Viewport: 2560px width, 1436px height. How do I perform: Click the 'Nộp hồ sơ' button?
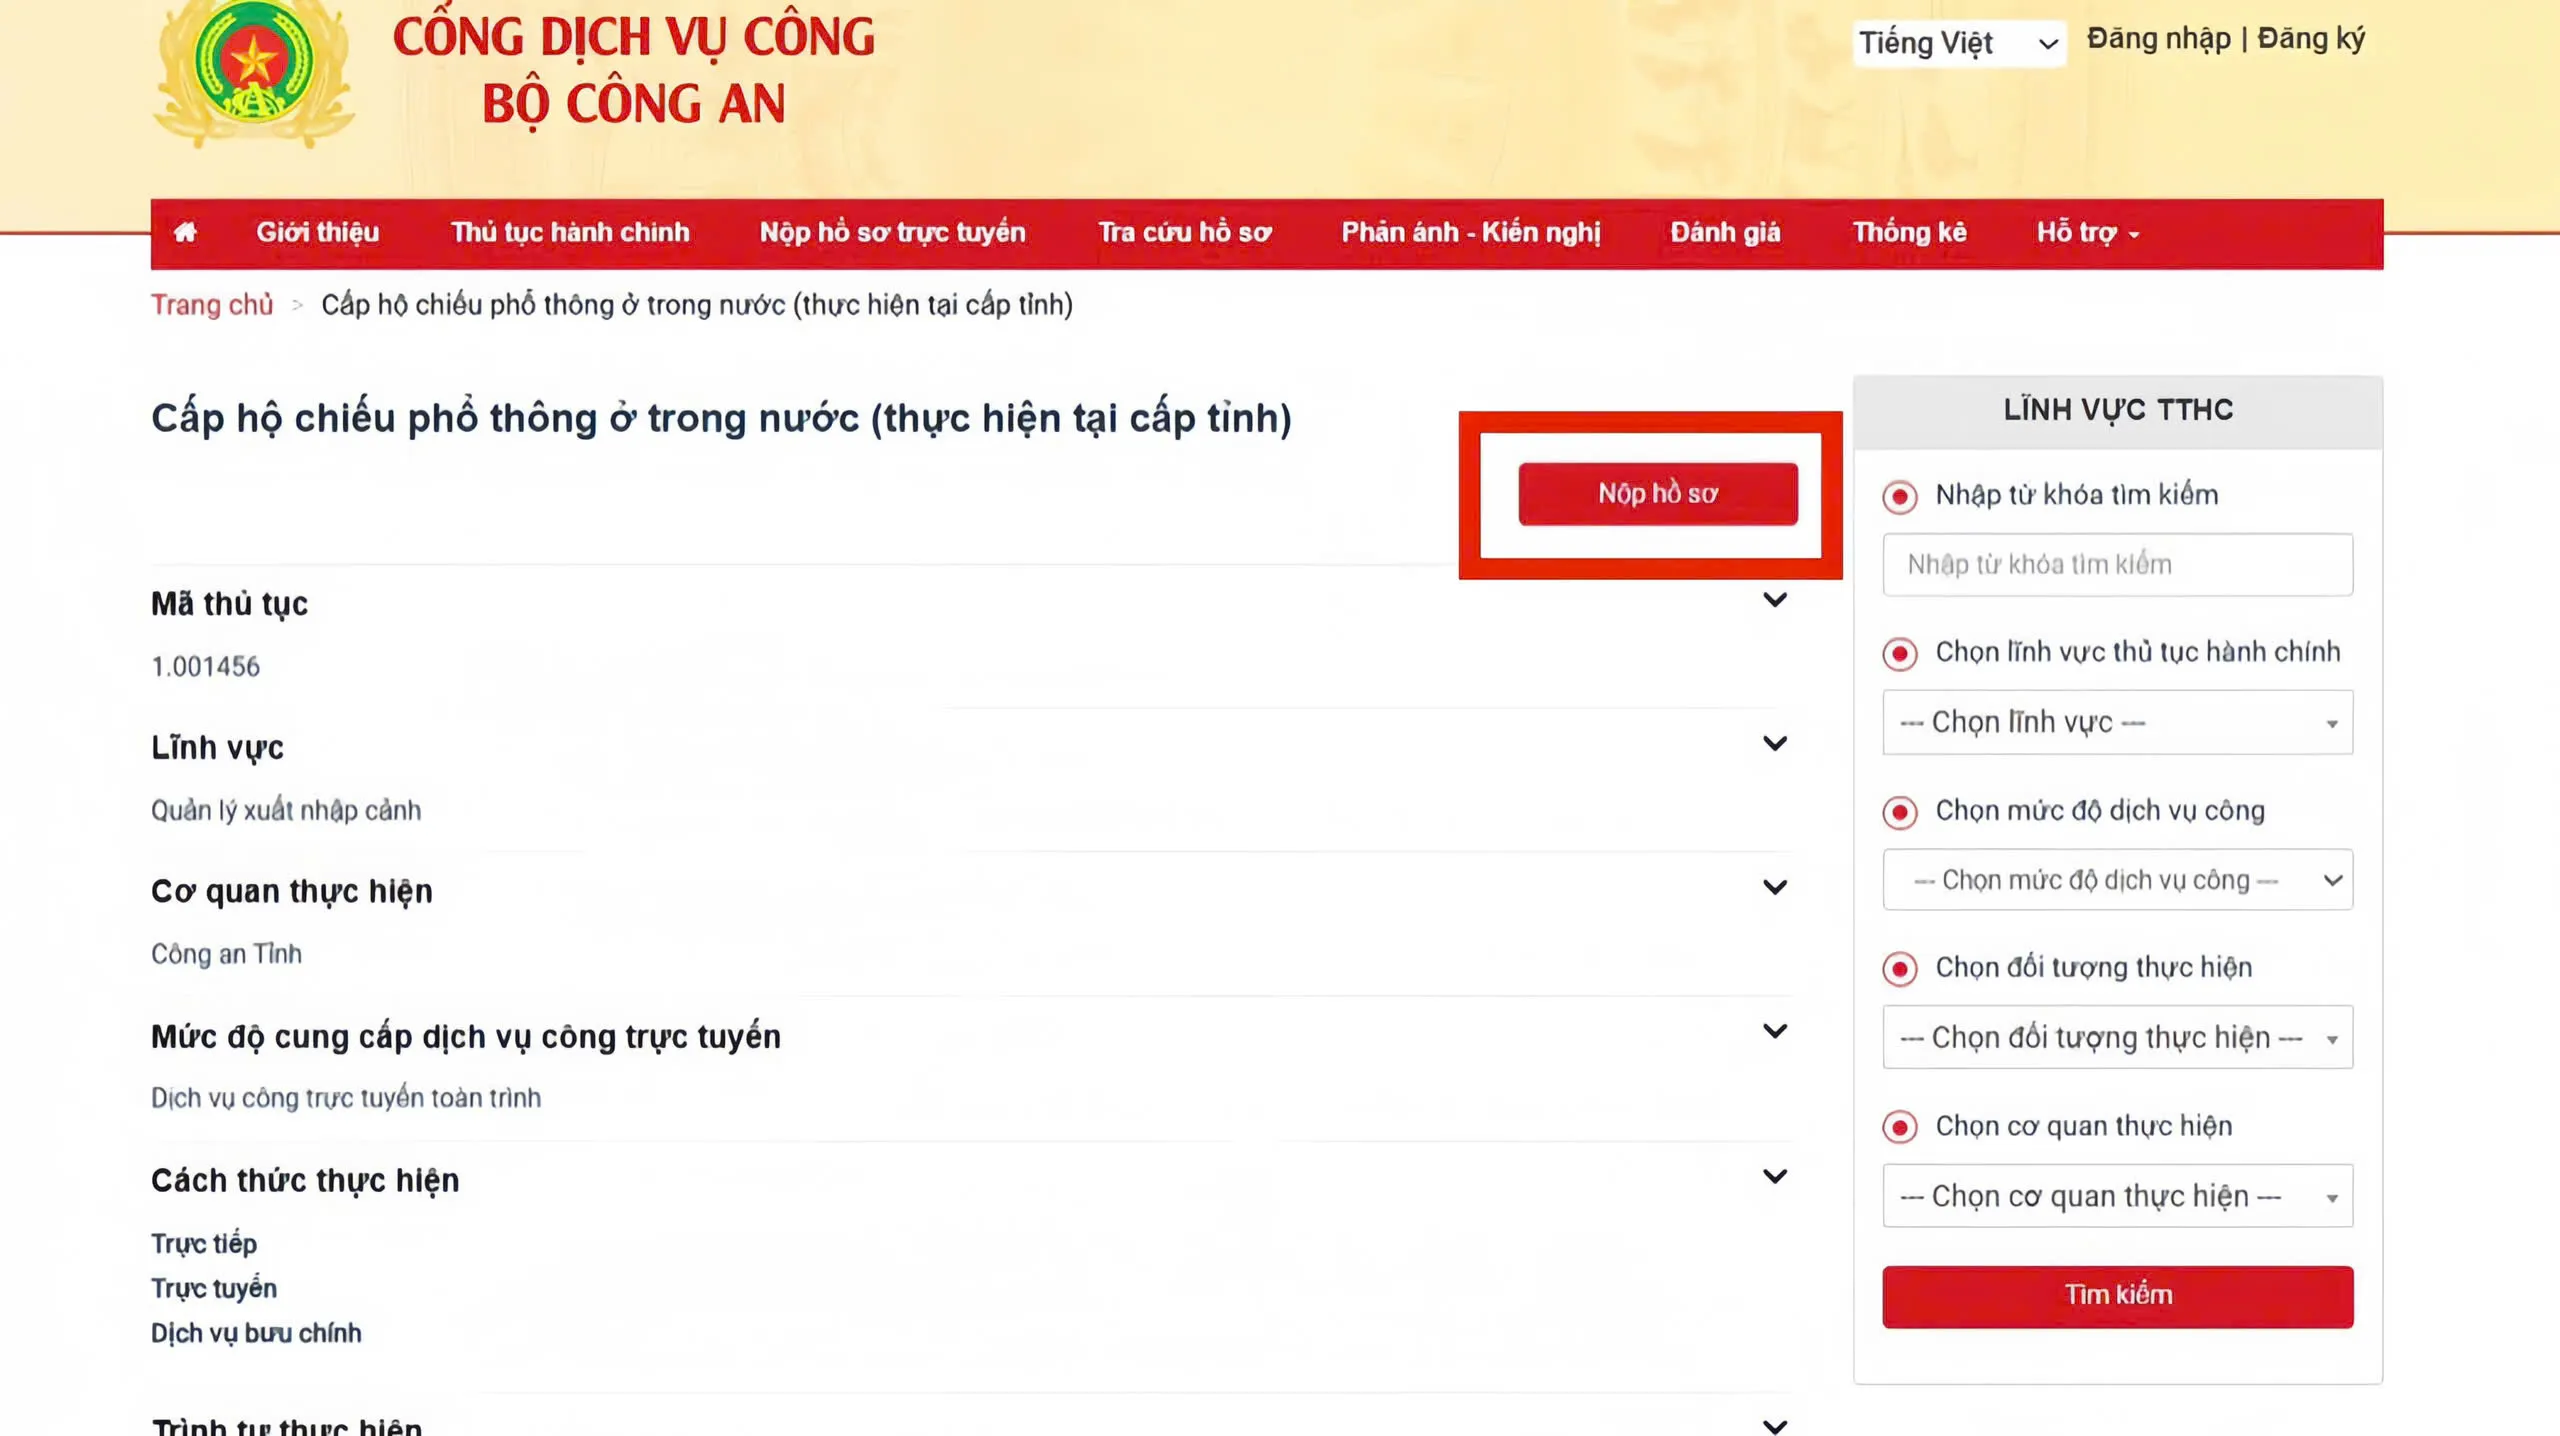[x=1657, y=492]
